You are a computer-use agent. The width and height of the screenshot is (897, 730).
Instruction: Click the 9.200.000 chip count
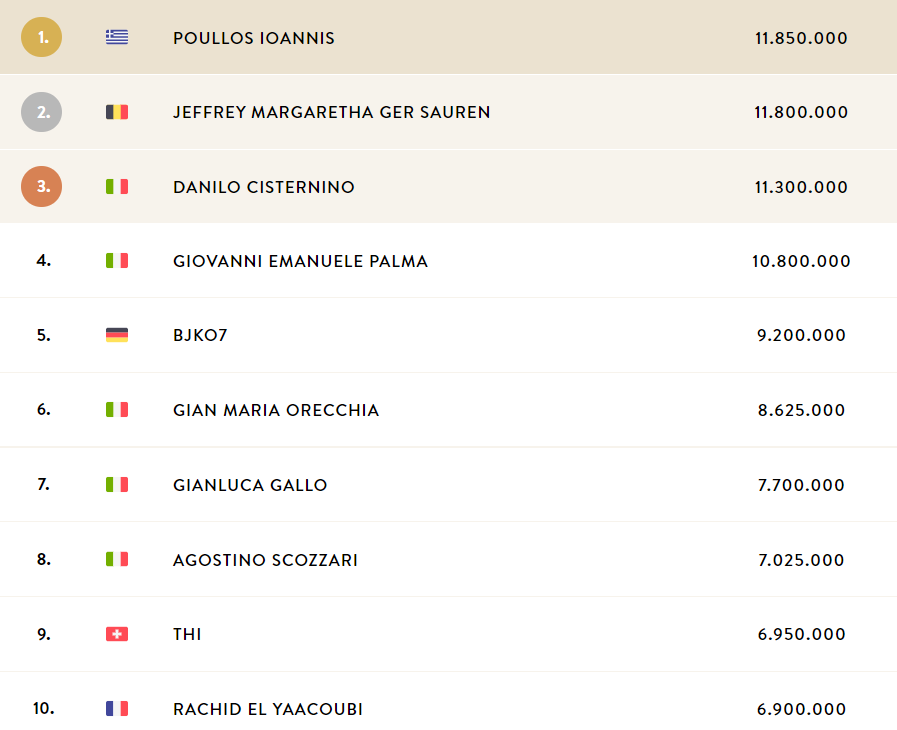(x=801, y=335)
